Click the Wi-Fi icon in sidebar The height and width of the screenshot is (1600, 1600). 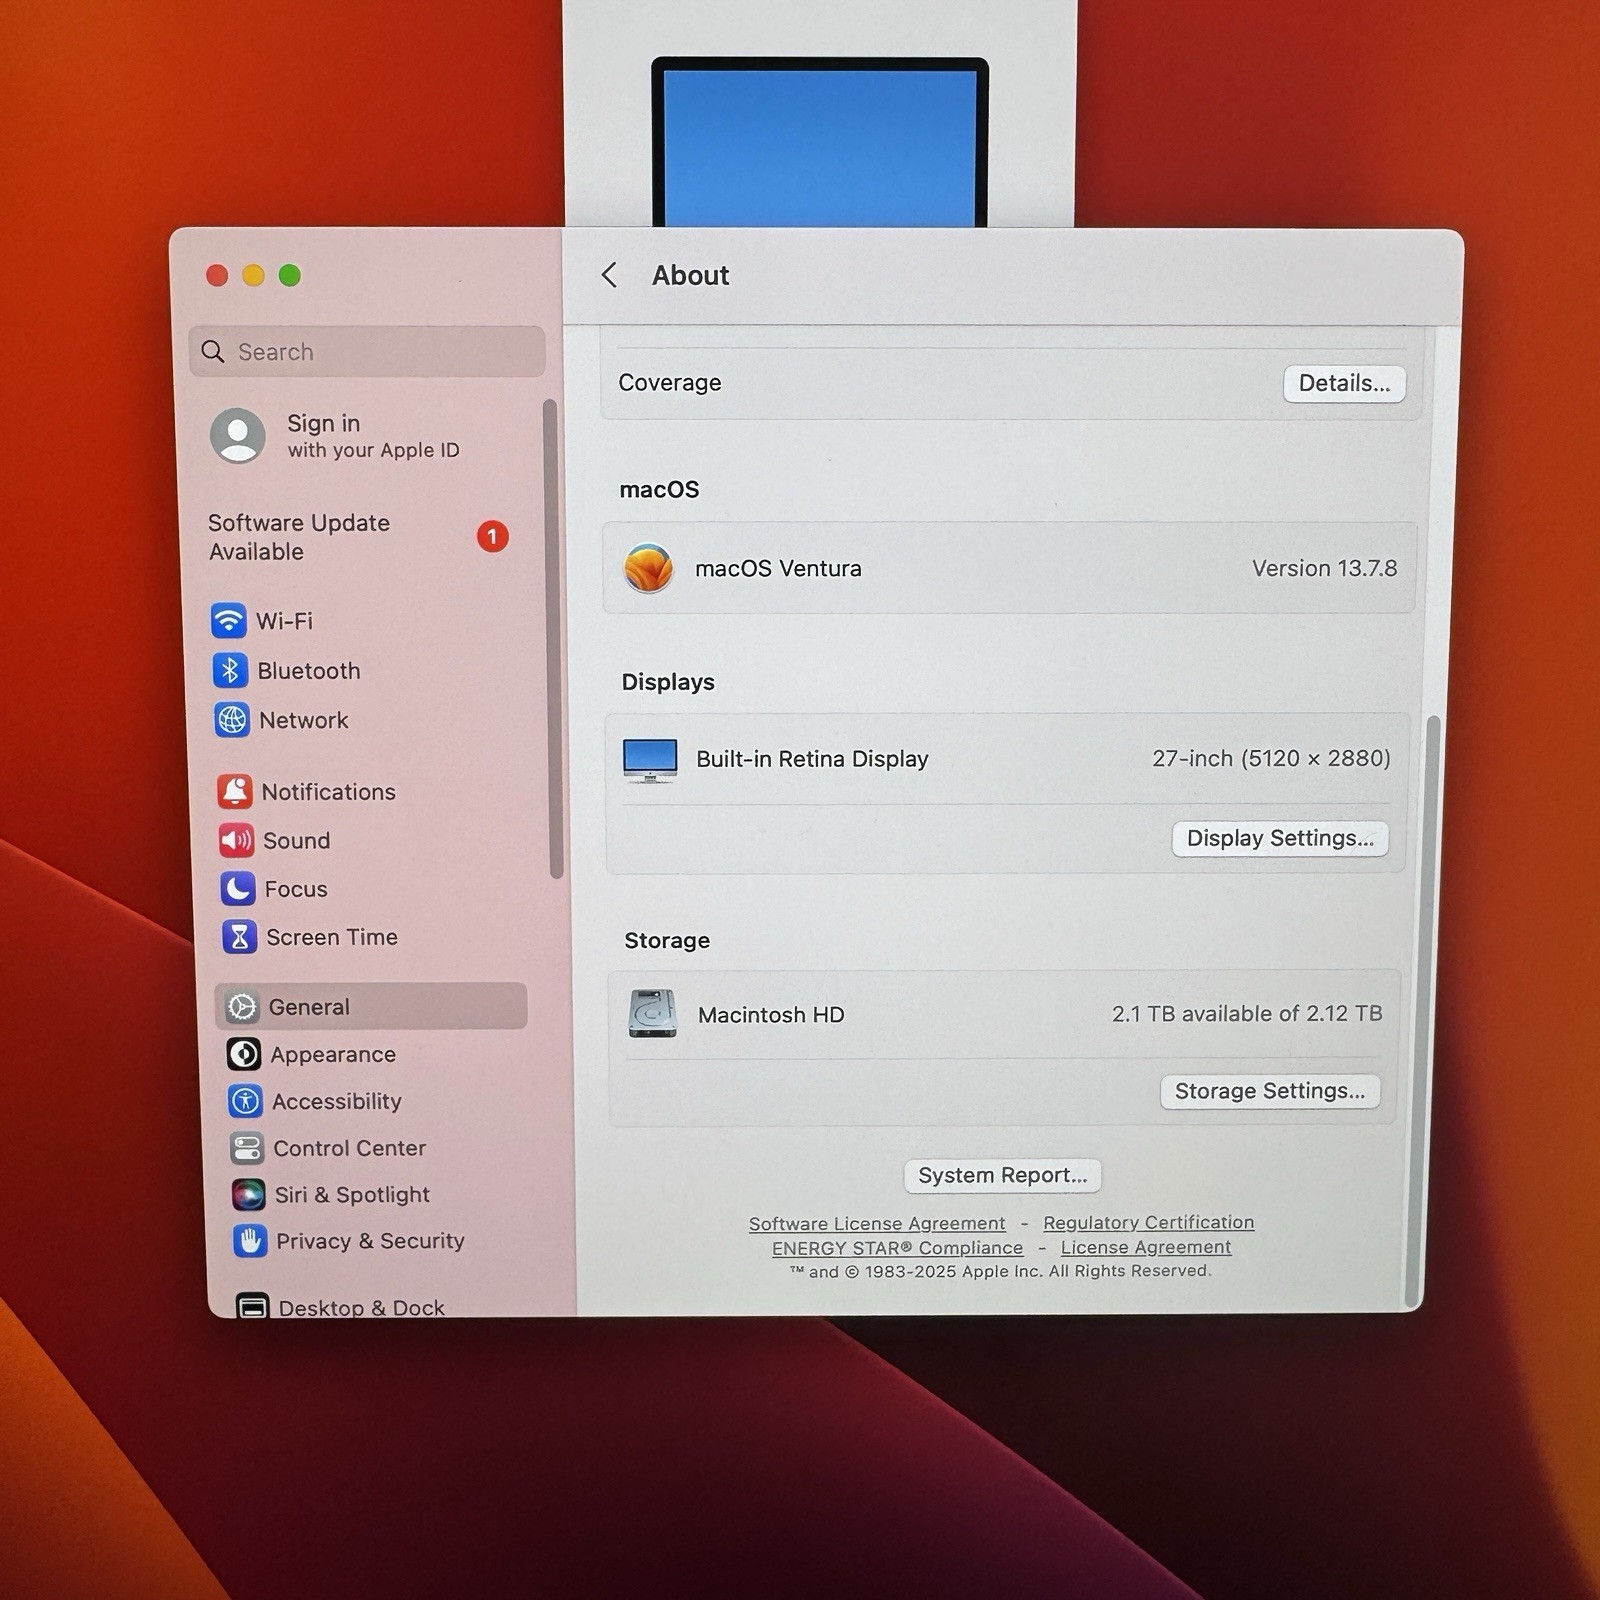point(229,621)
